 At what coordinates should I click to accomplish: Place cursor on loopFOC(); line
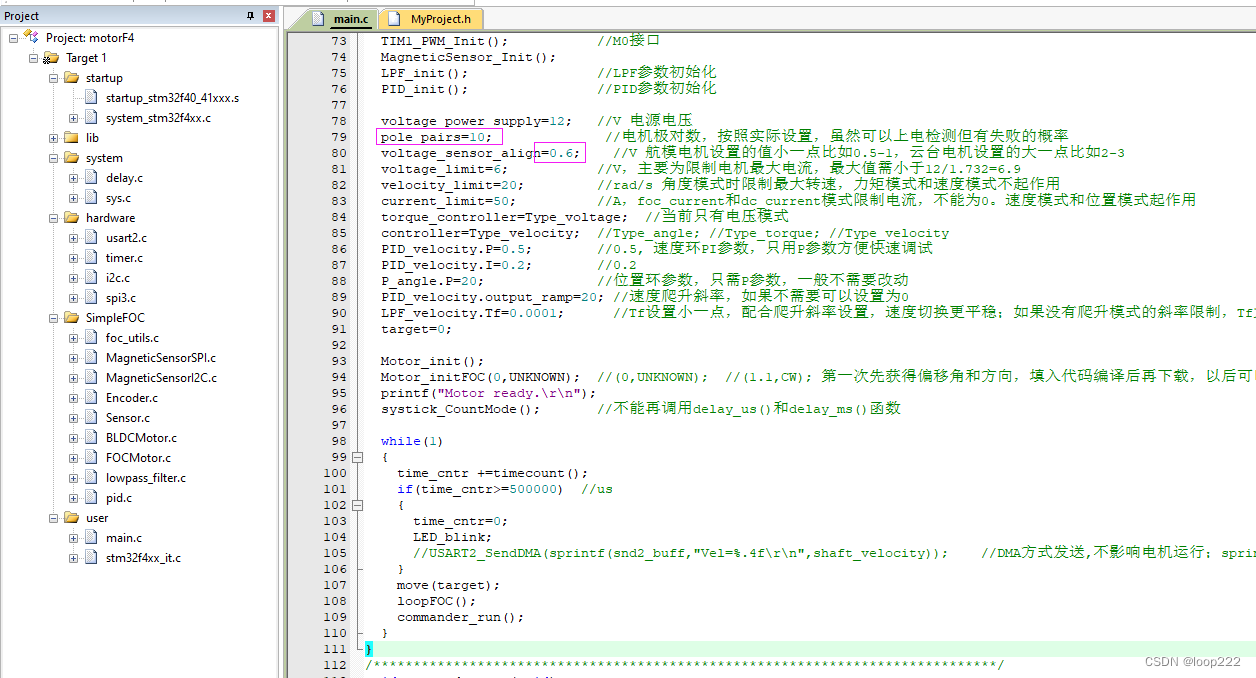(437, 601)
